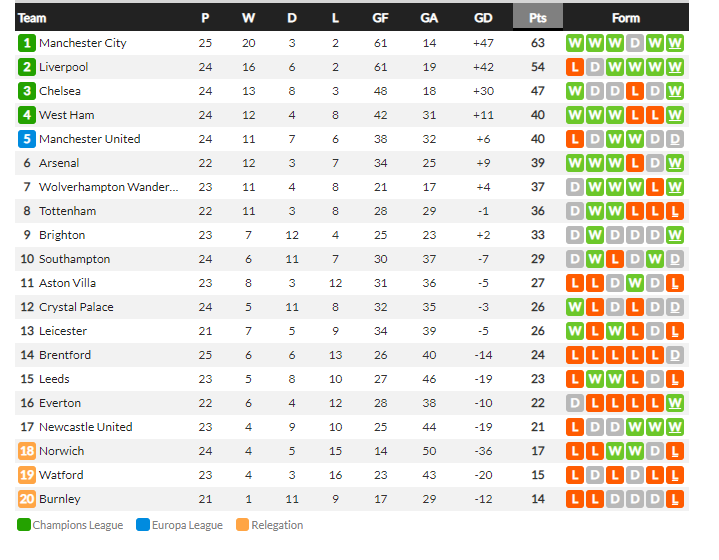Sort table by Pts column header
719x560 pixels.
coord(537,18)
